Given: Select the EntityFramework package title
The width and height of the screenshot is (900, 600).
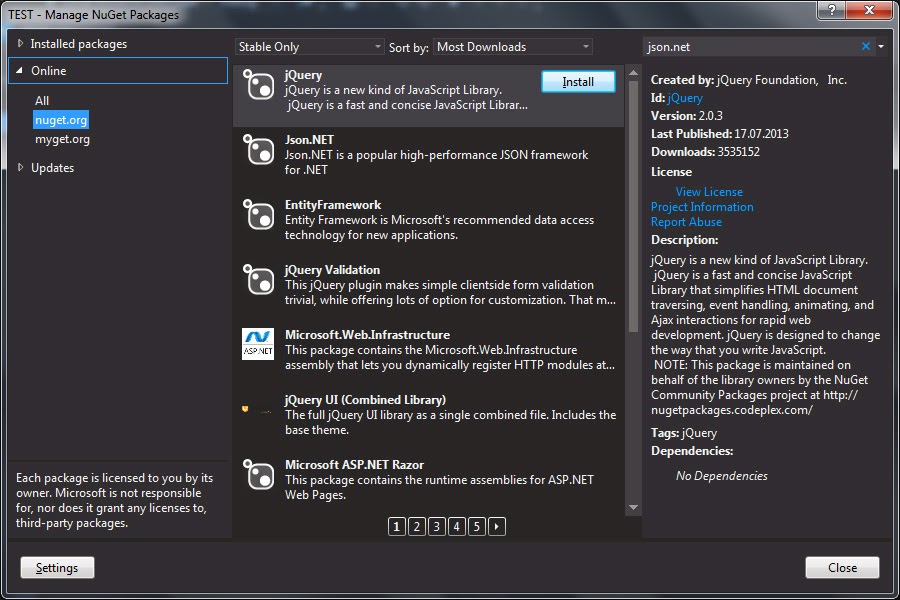Looking at the screenshot, I should pyautogui.click(x=333, y=204).
